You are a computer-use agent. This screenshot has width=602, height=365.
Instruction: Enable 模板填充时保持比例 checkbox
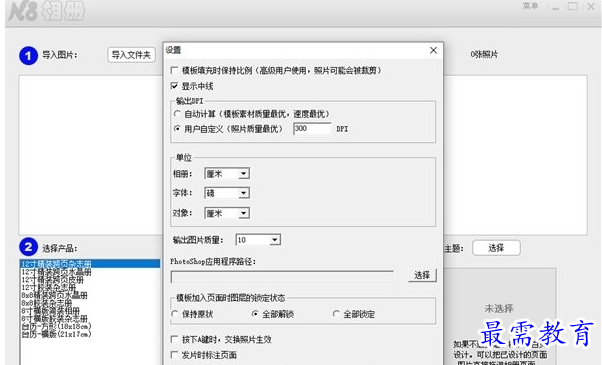coord(174,70)
